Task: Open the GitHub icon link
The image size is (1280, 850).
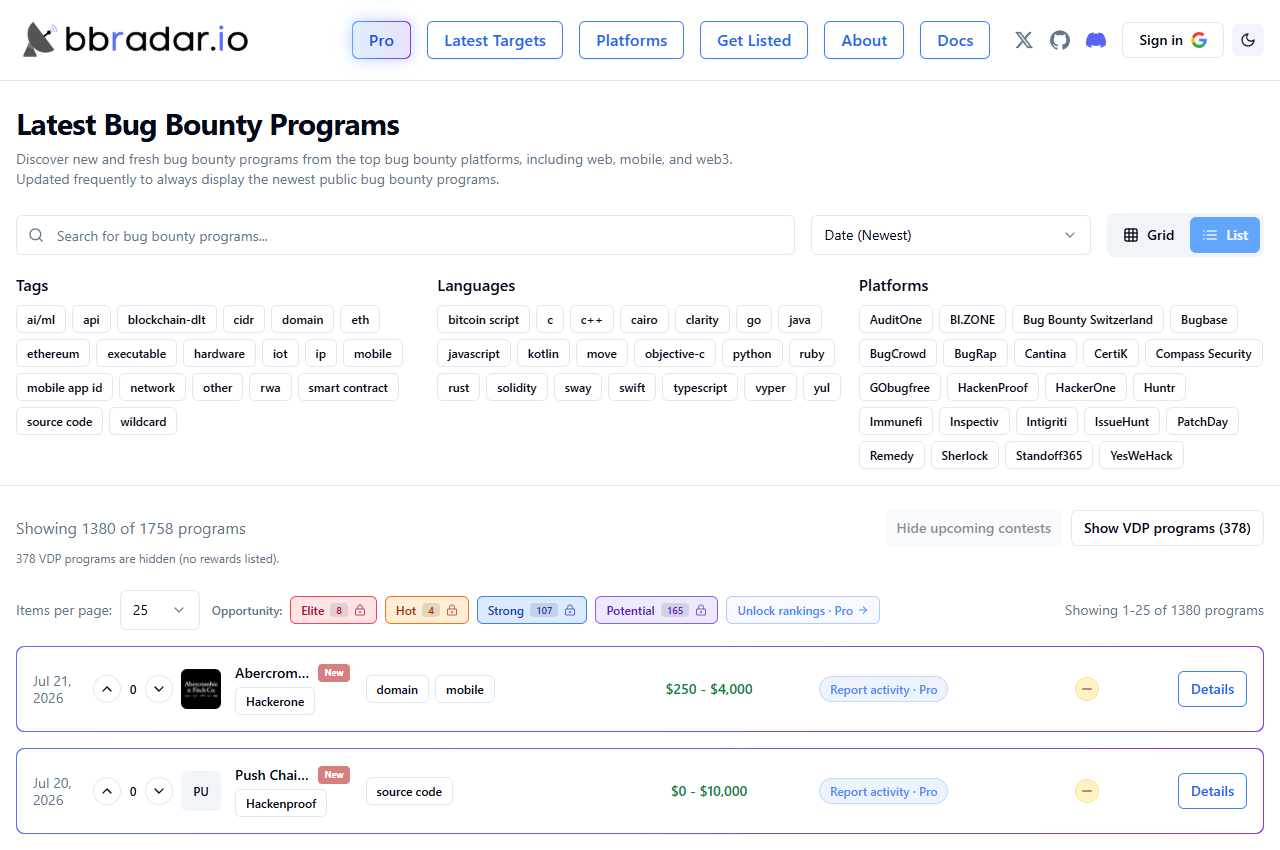Action: [x=1060, y=40]
